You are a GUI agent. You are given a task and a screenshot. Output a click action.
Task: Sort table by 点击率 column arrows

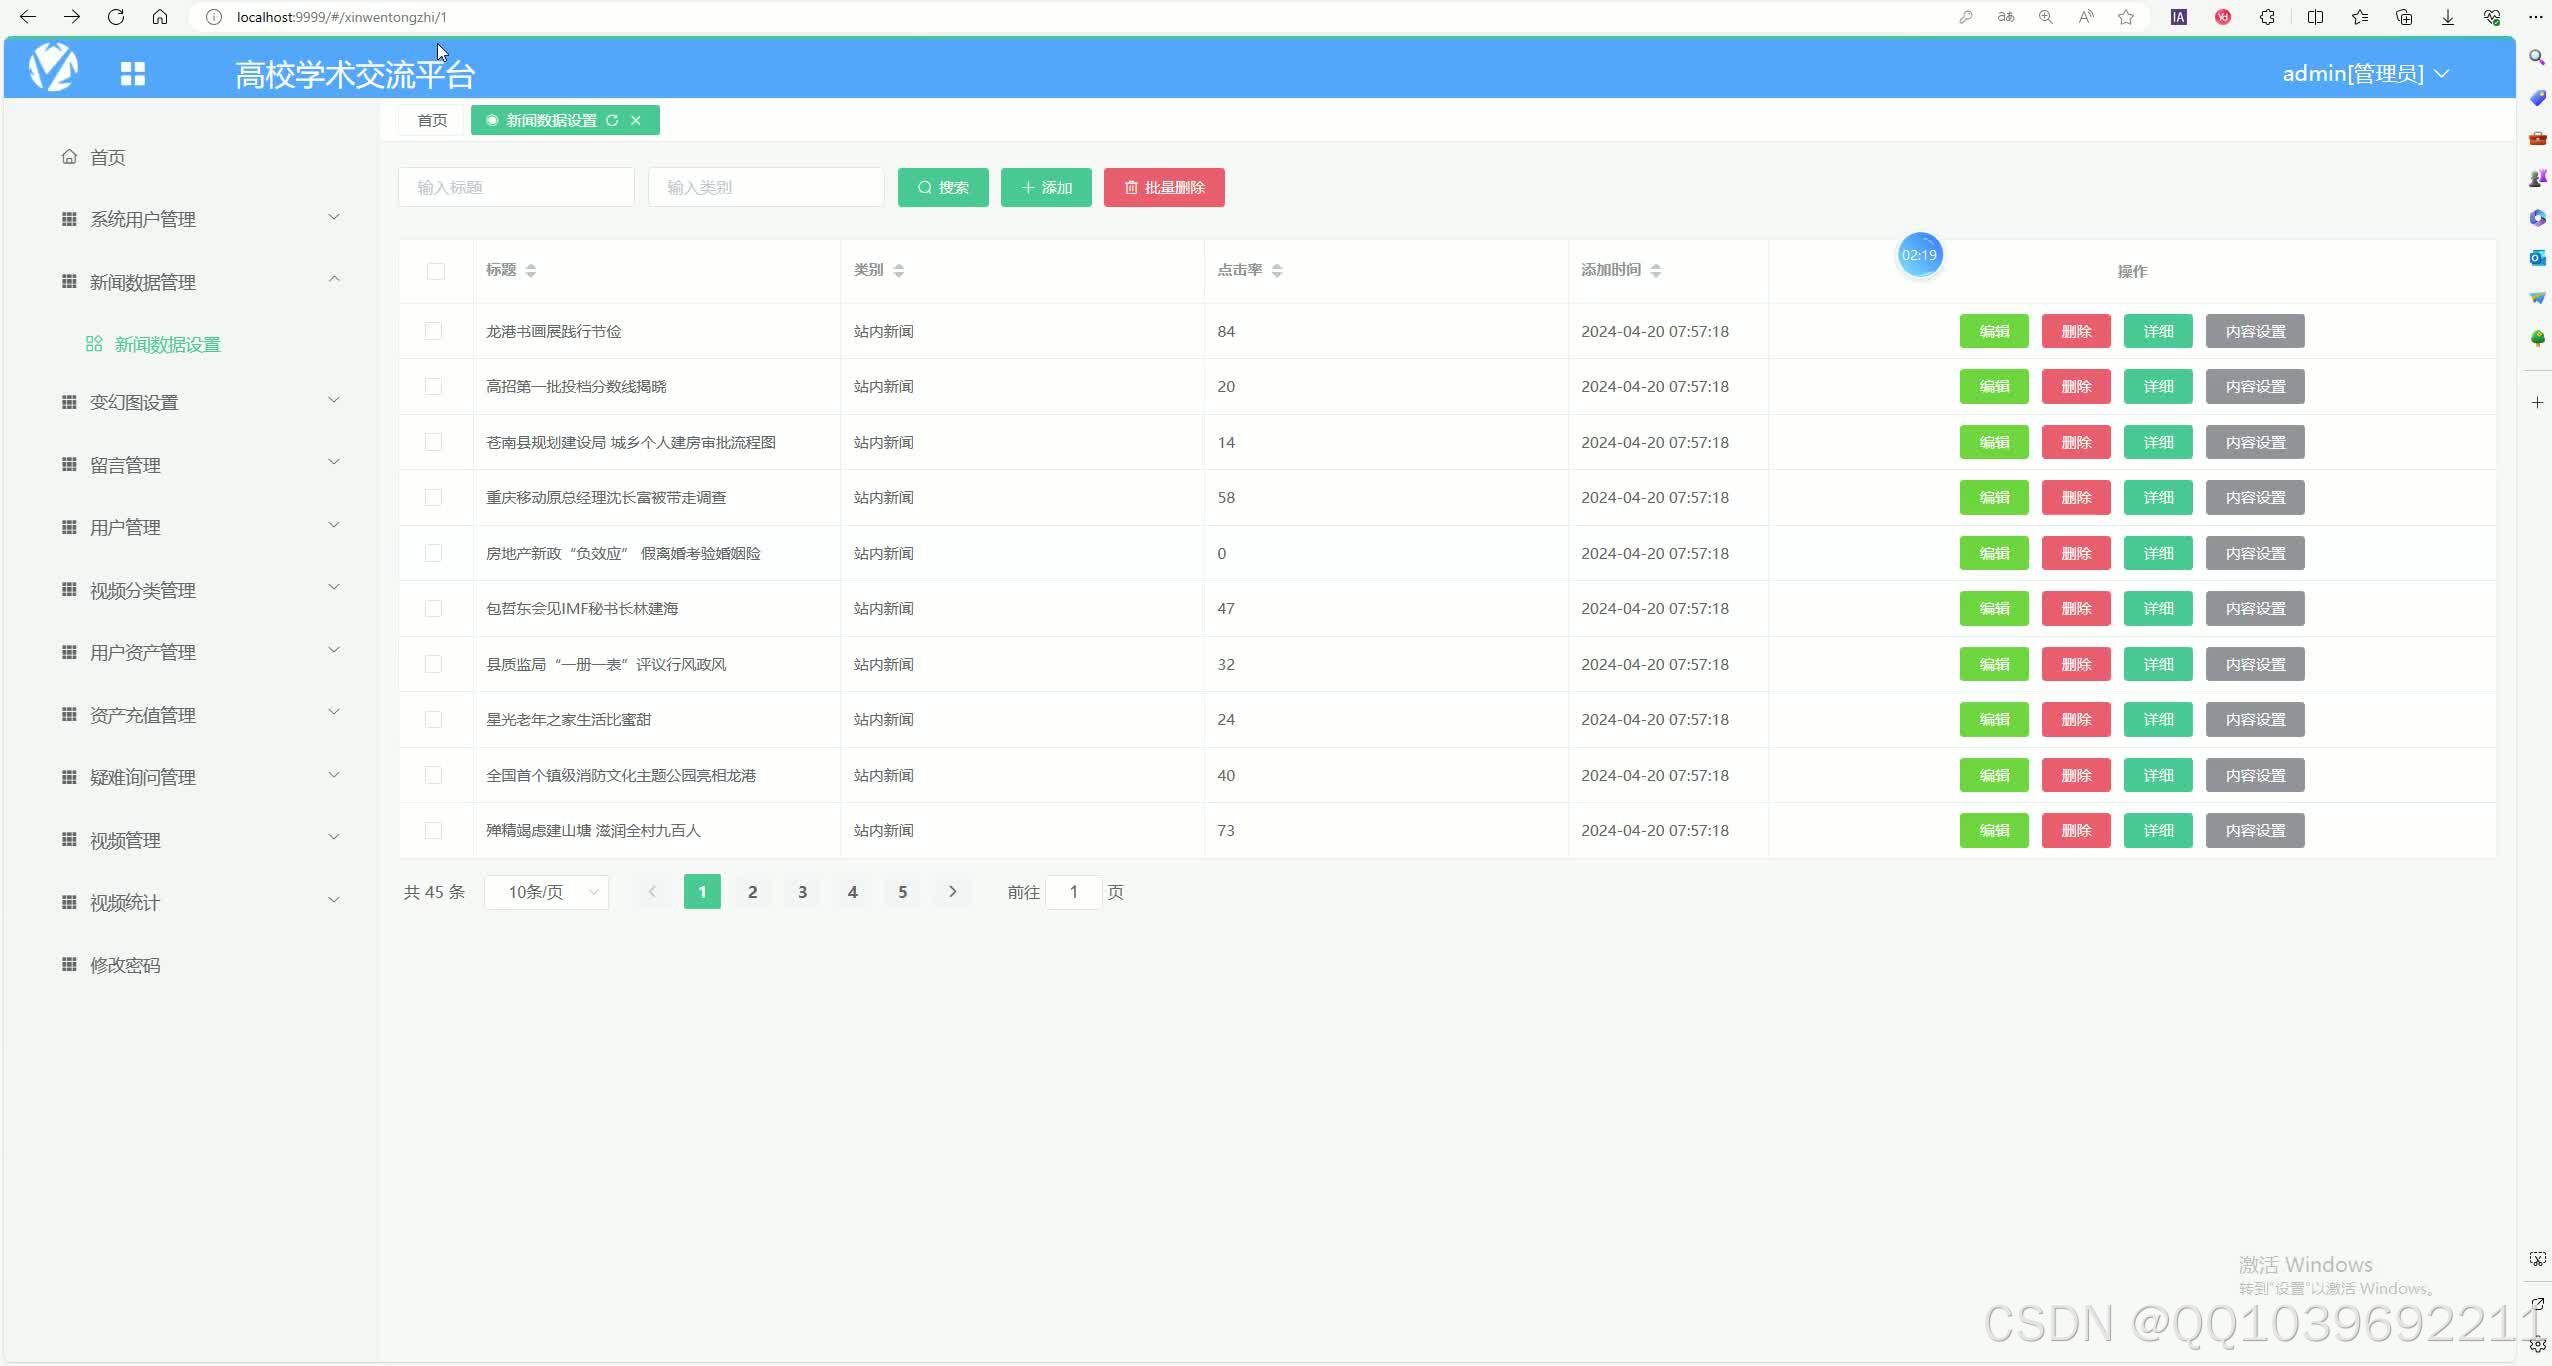tap(1277, 270)
